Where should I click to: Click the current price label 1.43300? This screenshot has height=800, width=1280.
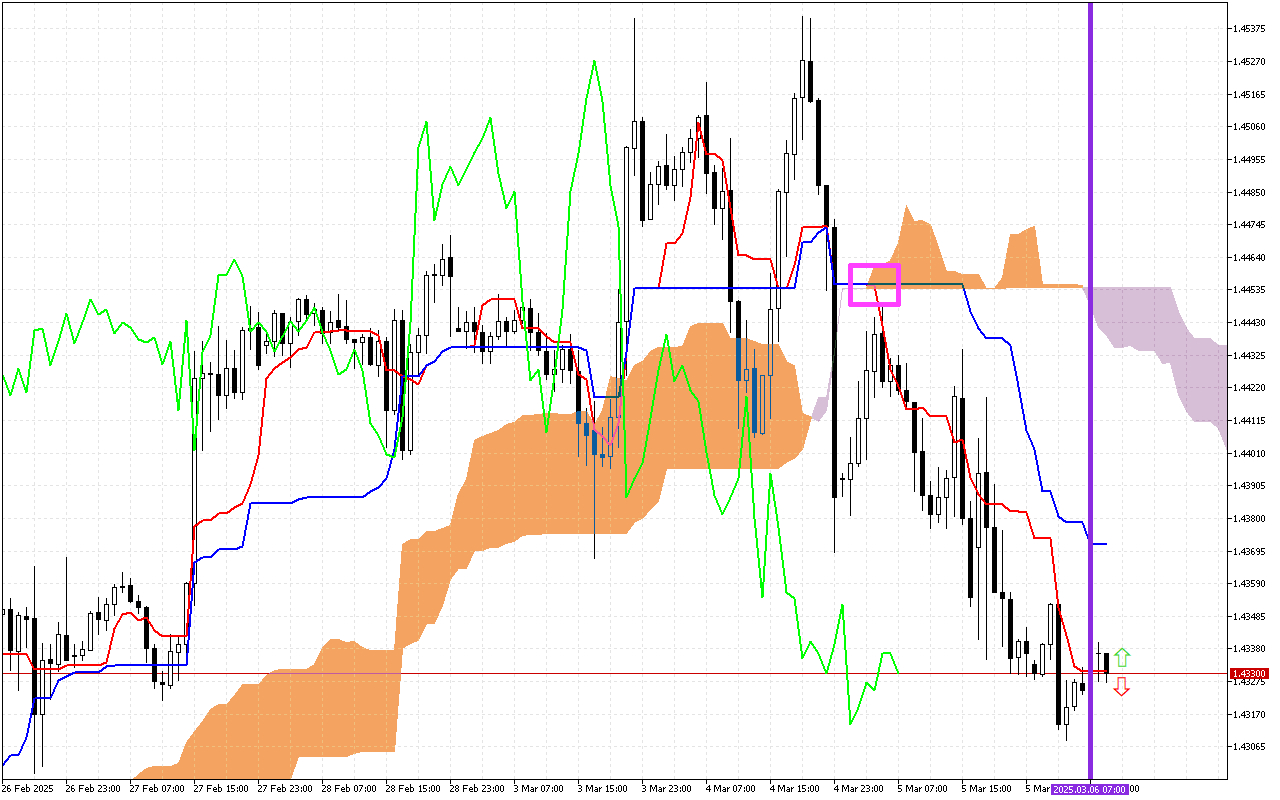(1249, 674)
